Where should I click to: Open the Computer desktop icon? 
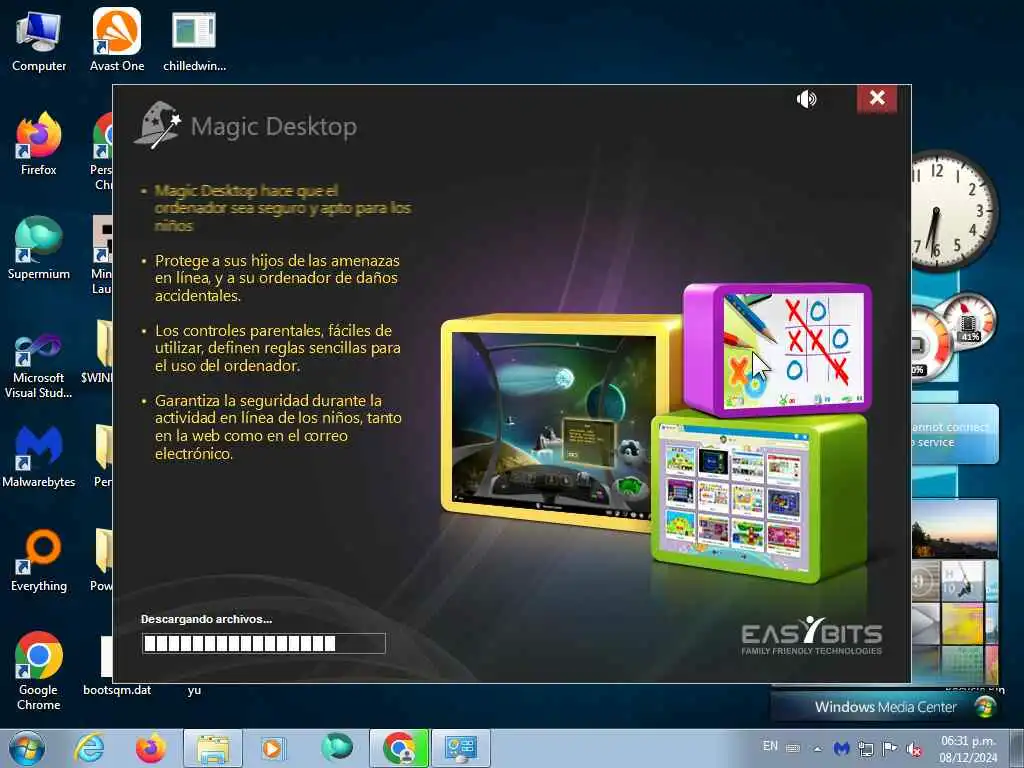click(x=39, y=41)
